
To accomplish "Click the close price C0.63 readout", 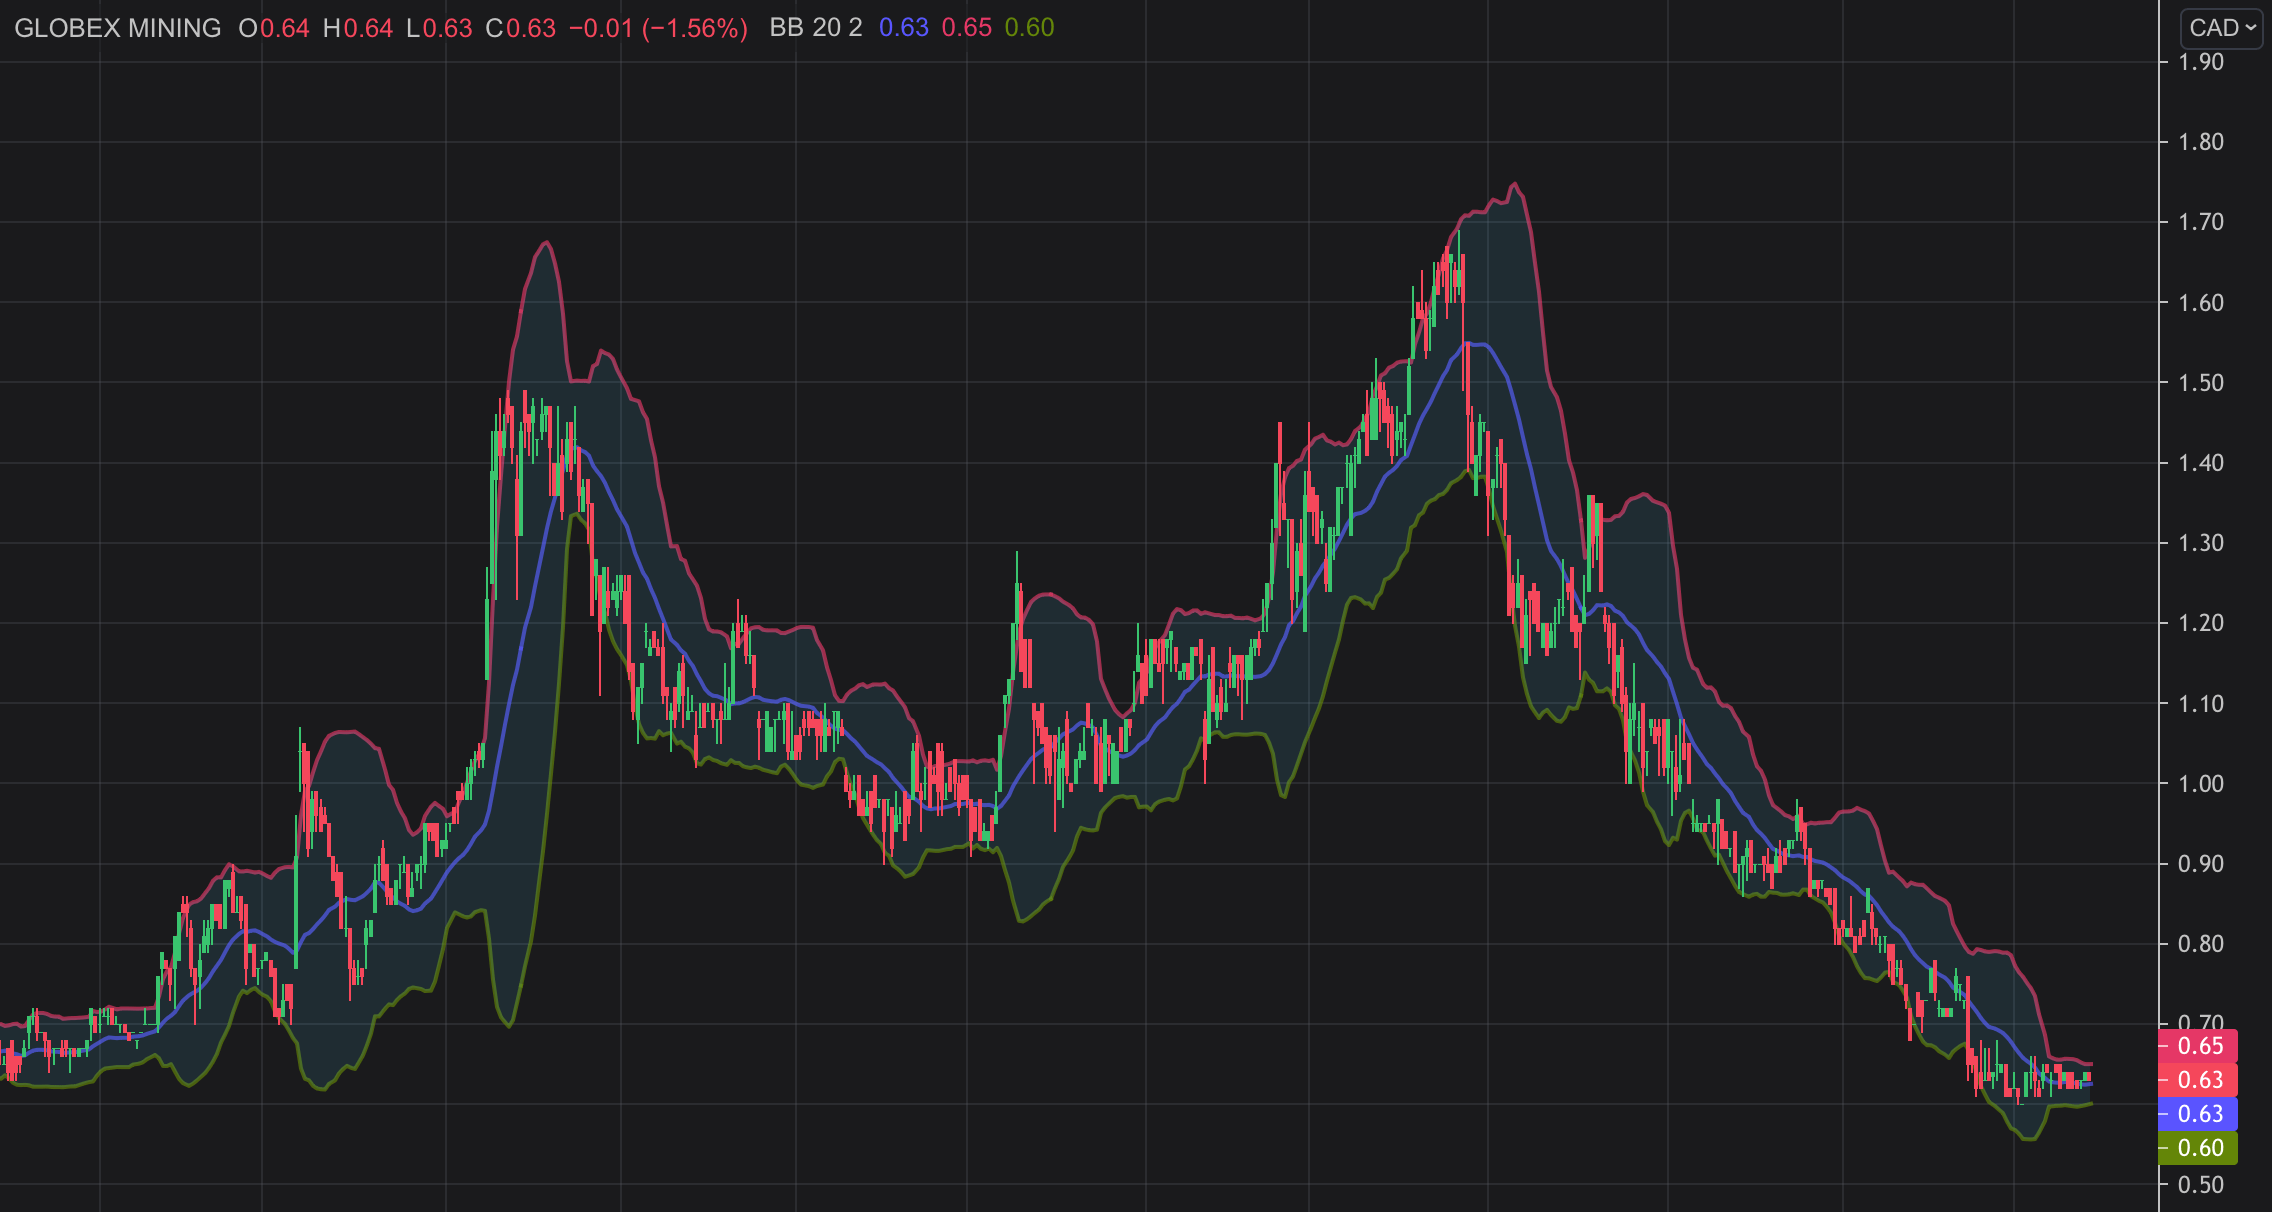I will (x=520, y=28).
